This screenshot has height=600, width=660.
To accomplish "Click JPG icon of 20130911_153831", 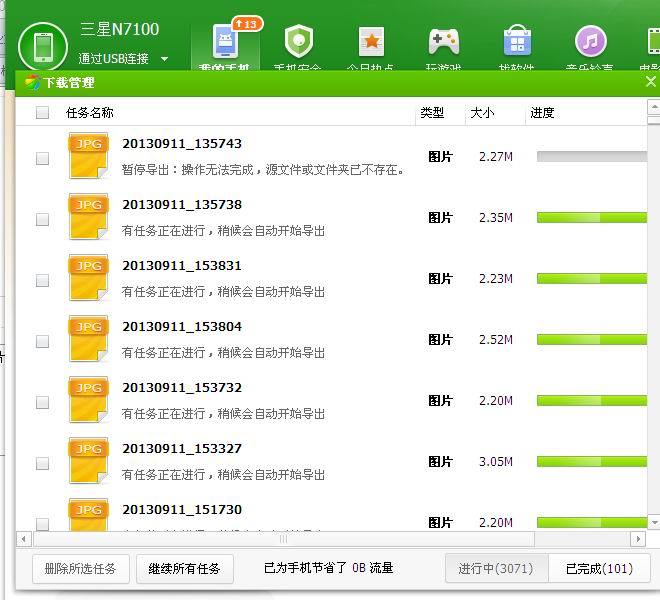I will point(88,278).
